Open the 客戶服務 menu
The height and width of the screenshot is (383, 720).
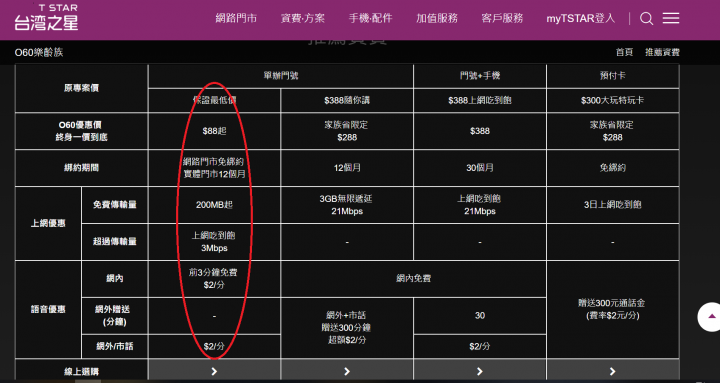pyautogui.click(x=502, y=18)
